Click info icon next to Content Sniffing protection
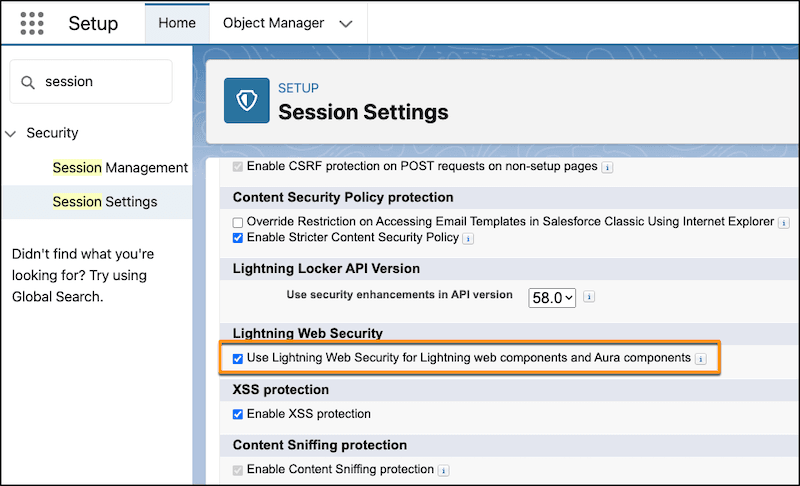Screen dimensions: 800x486 [x=443, y=470]
